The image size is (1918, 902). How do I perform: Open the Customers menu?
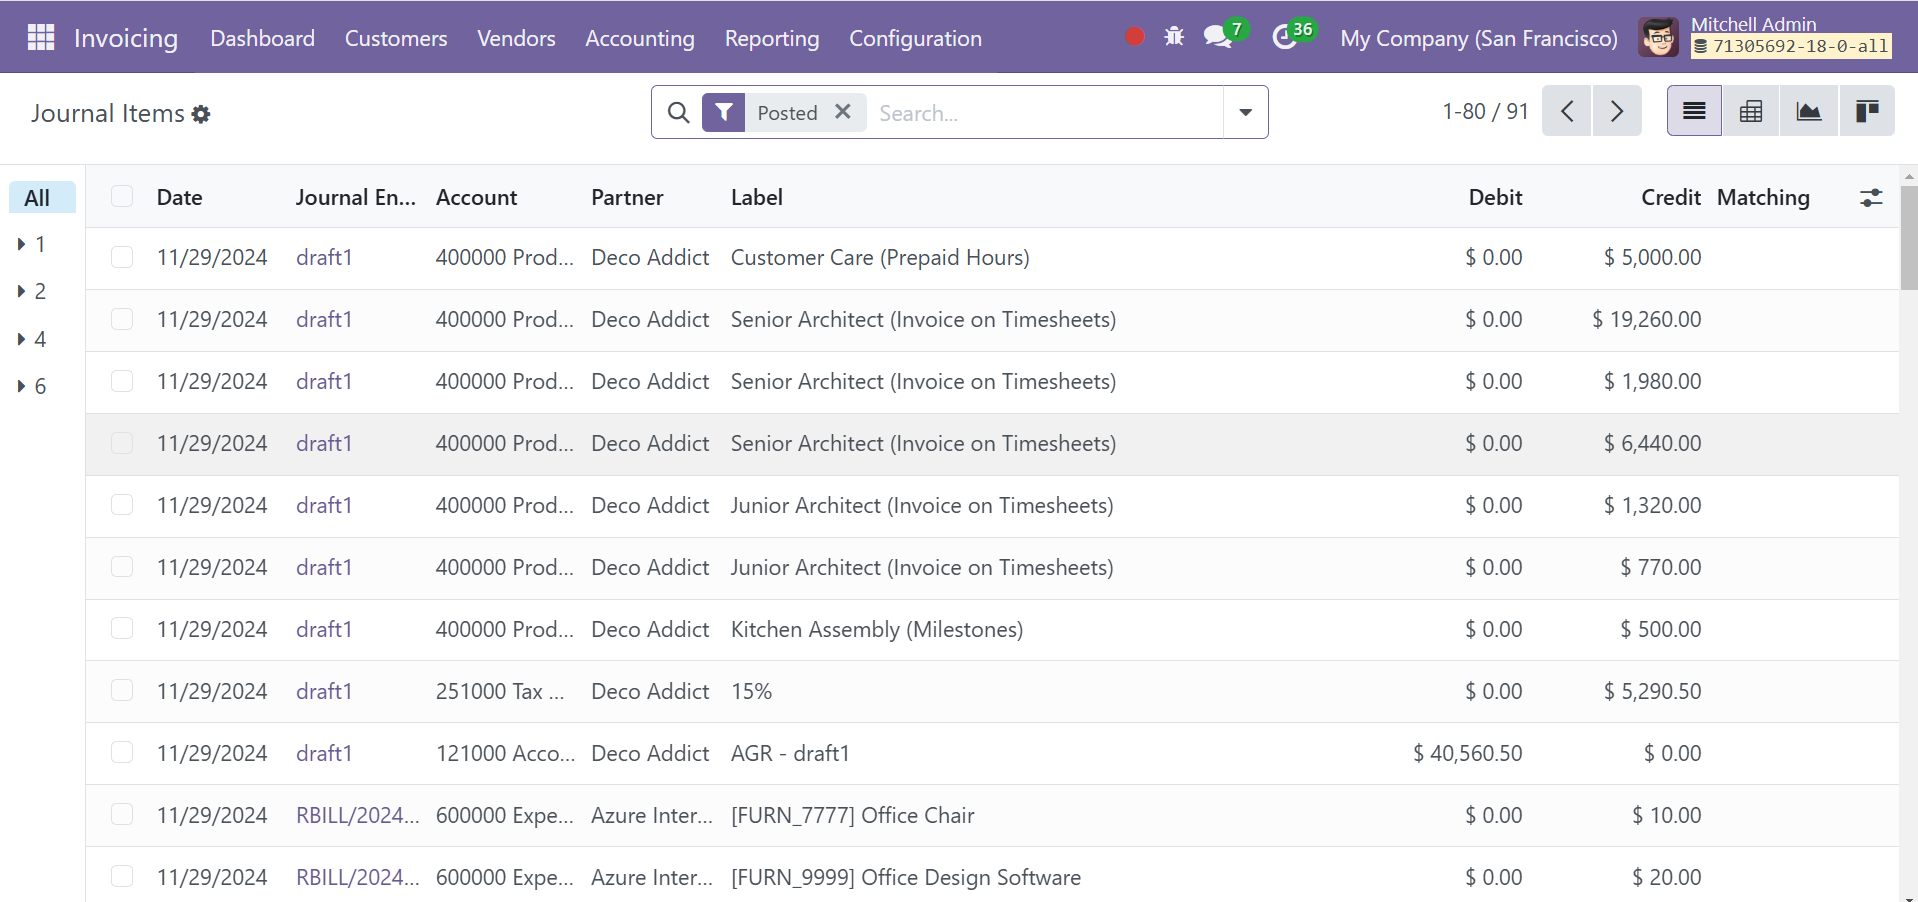point(396,38)
